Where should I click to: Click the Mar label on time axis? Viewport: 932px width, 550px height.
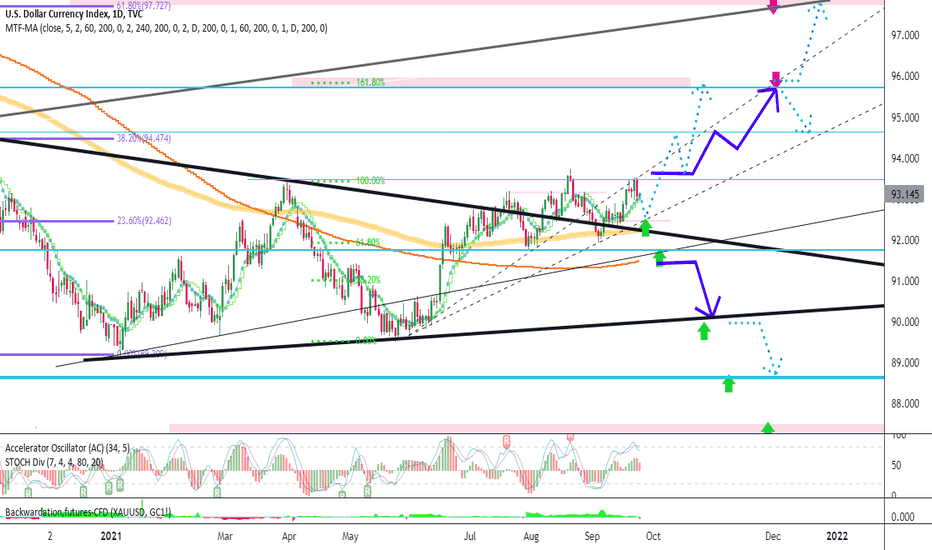225,536
